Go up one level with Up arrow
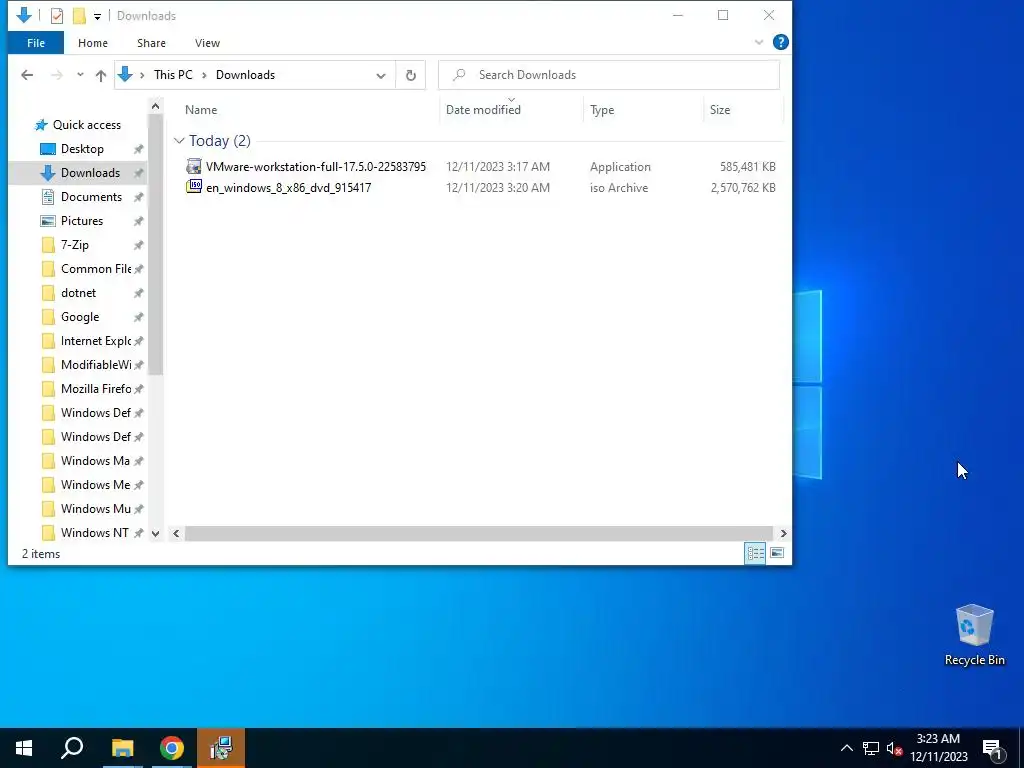 coord(101,75)
